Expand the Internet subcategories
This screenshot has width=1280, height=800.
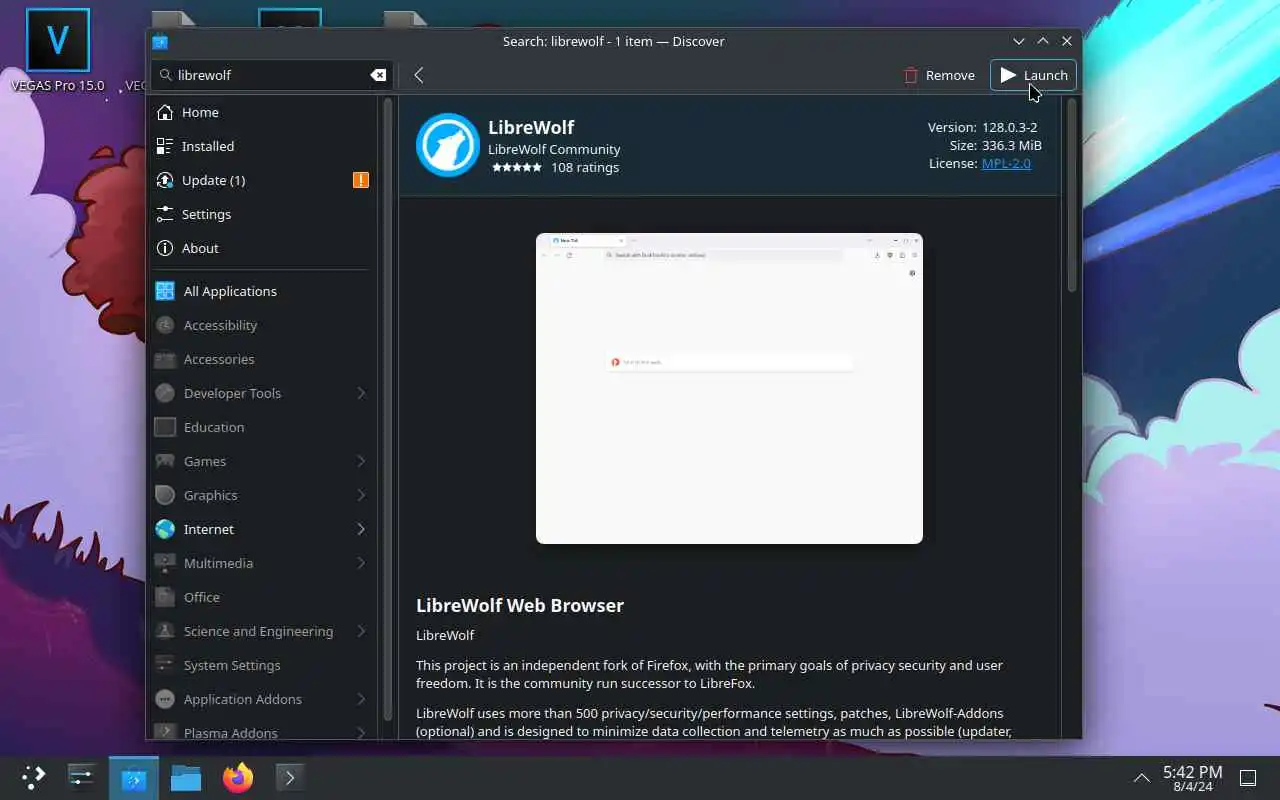click(x=361, y=529)
